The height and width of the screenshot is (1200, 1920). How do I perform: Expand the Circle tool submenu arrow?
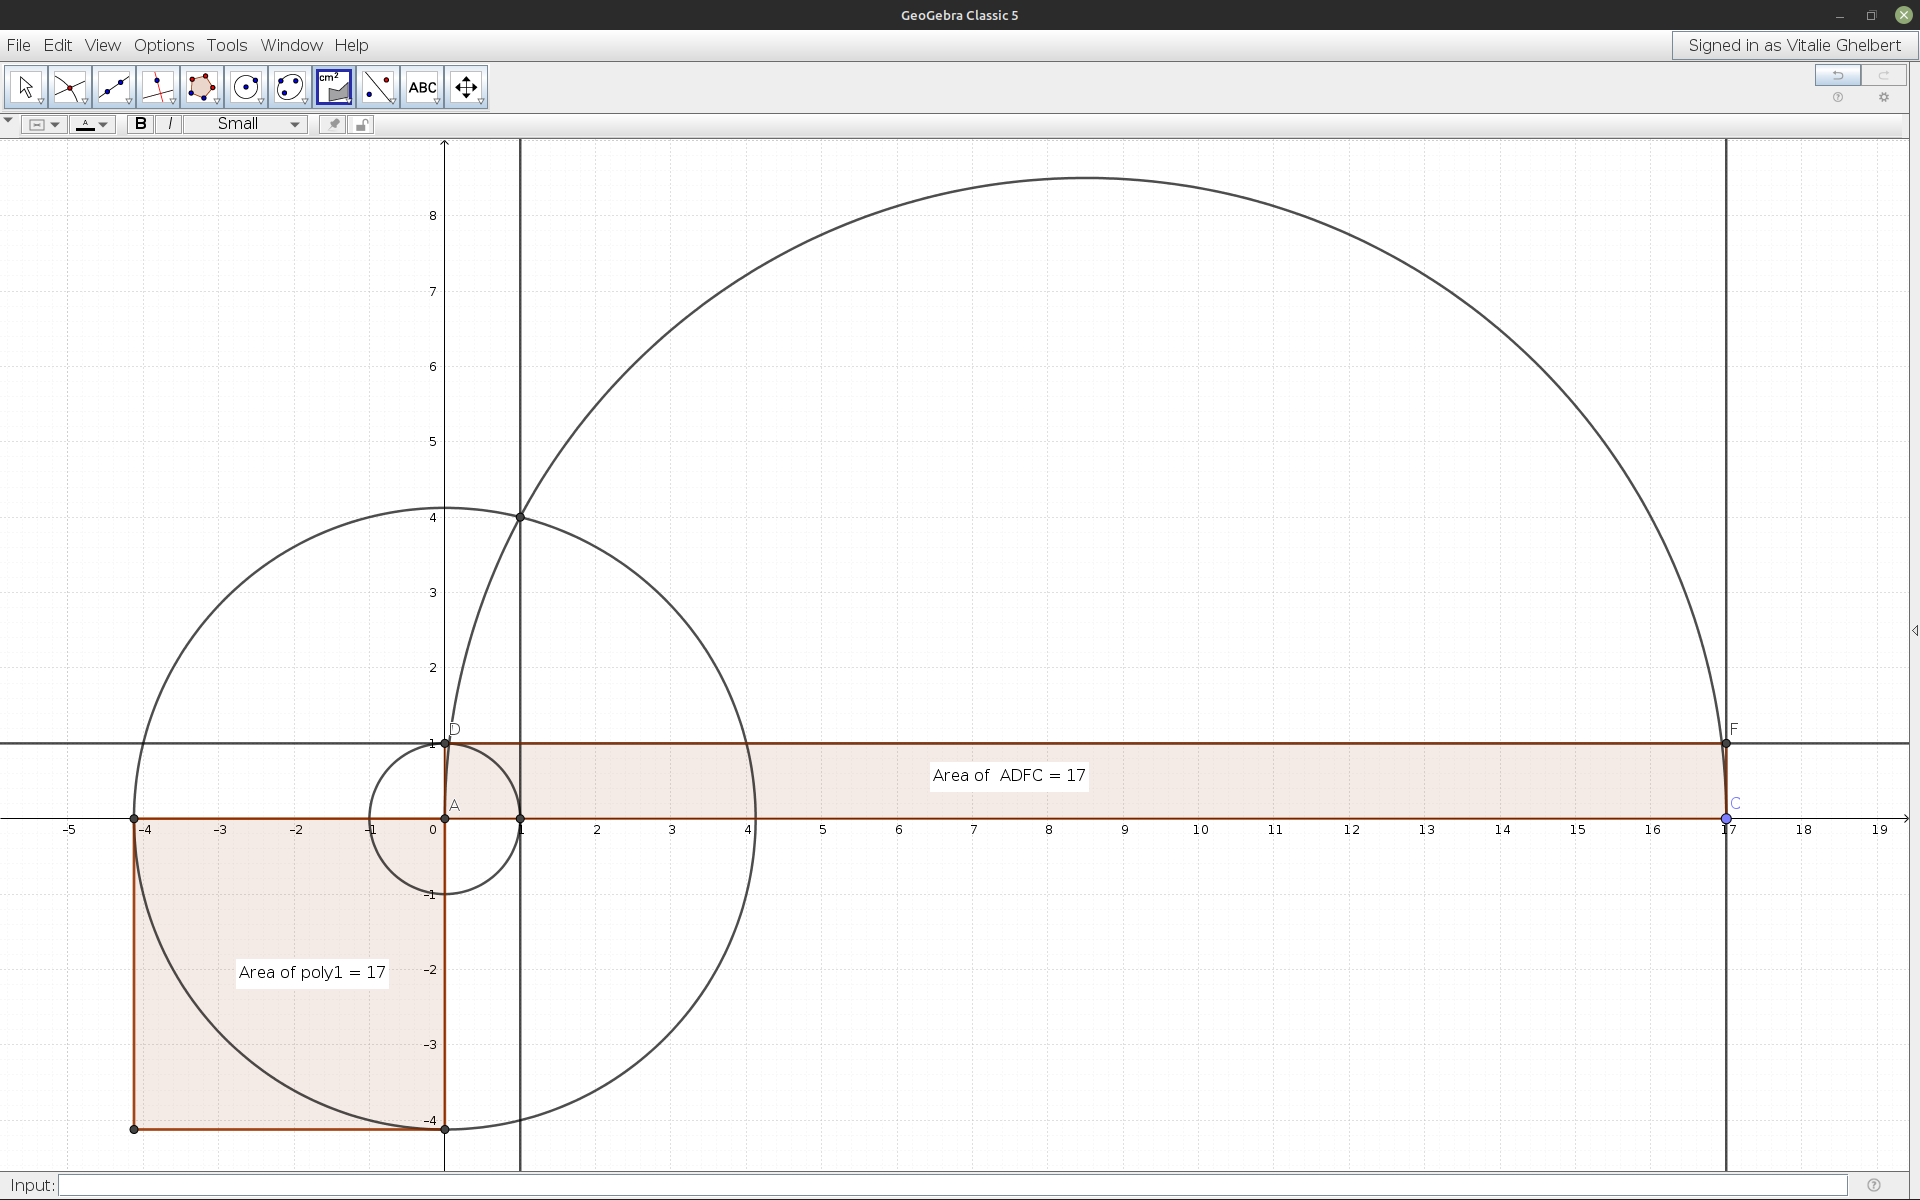point(261,102)
